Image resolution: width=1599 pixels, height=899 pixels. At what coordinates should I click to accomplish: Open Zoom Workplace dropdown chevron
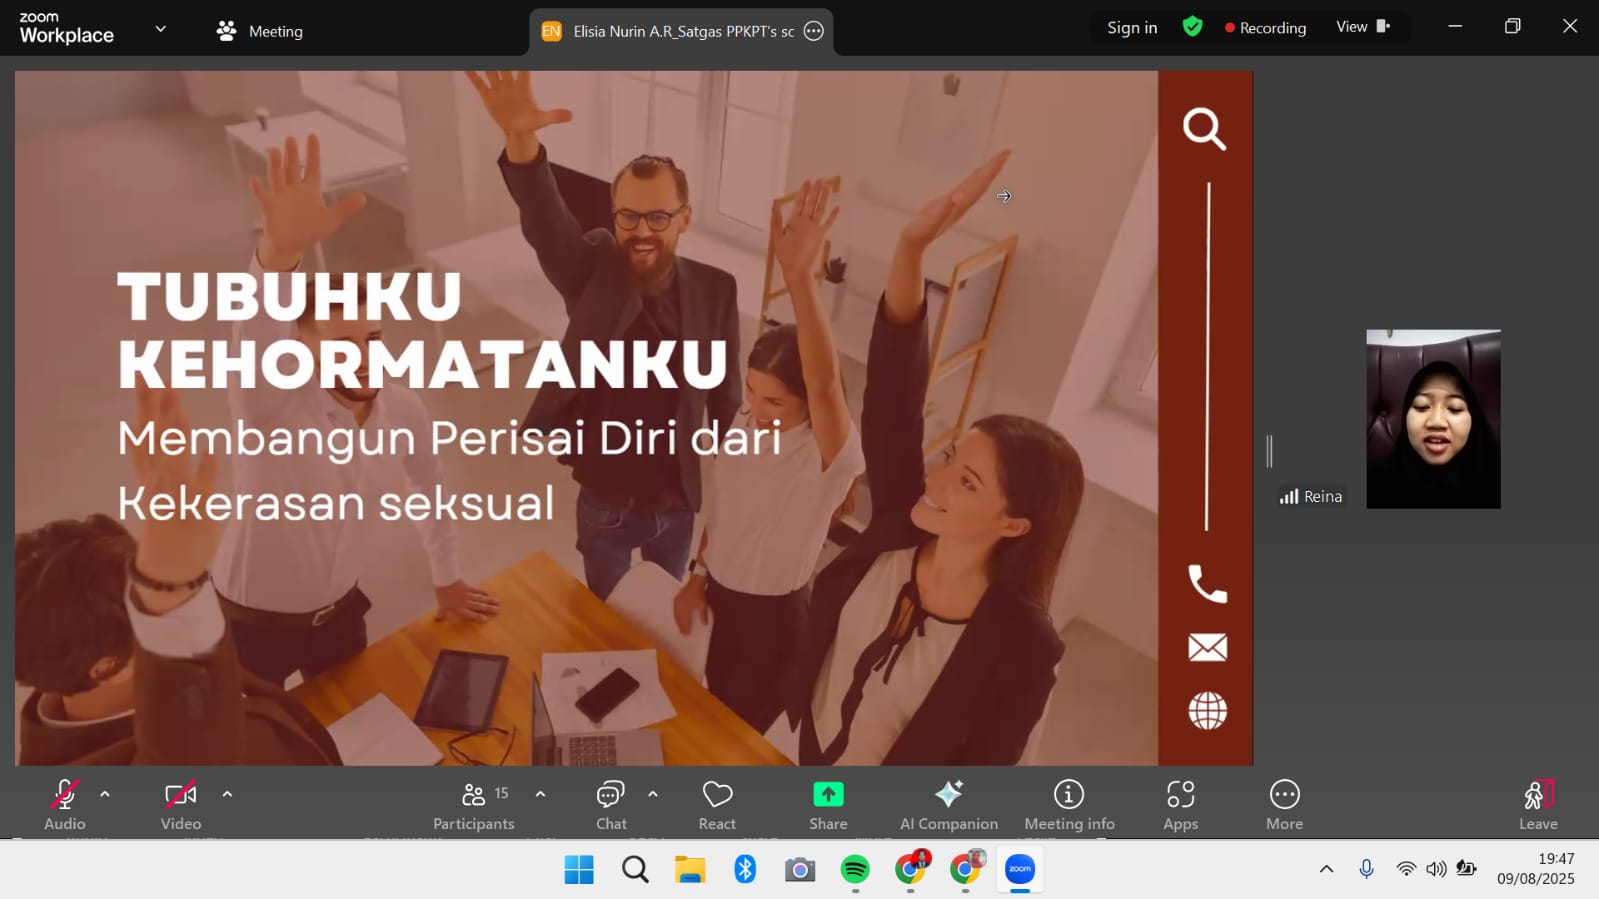[x=160, y=29]
